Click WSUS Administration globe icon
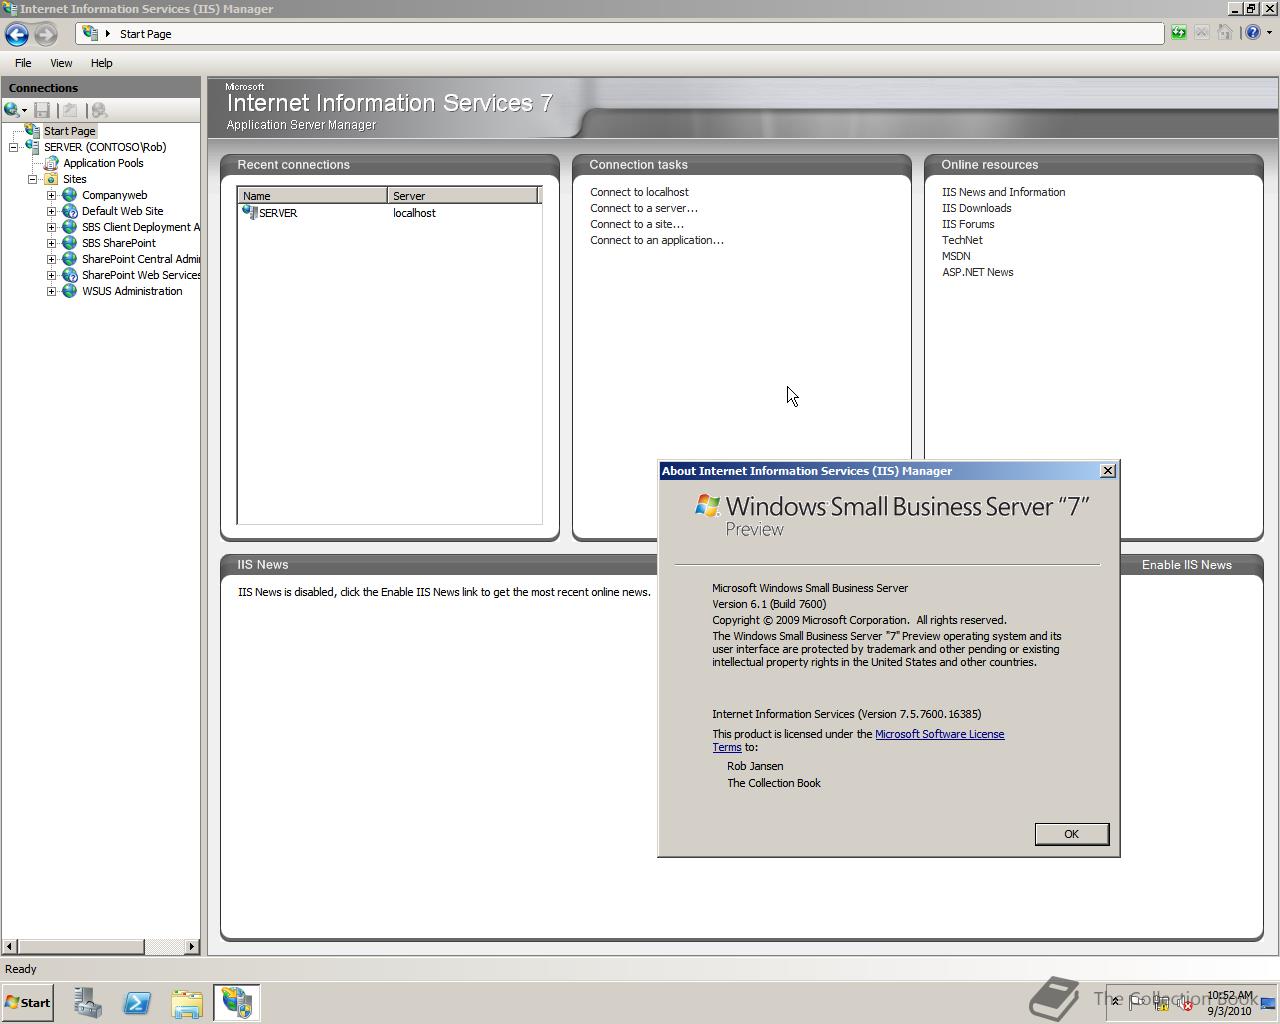 point(70,291)
